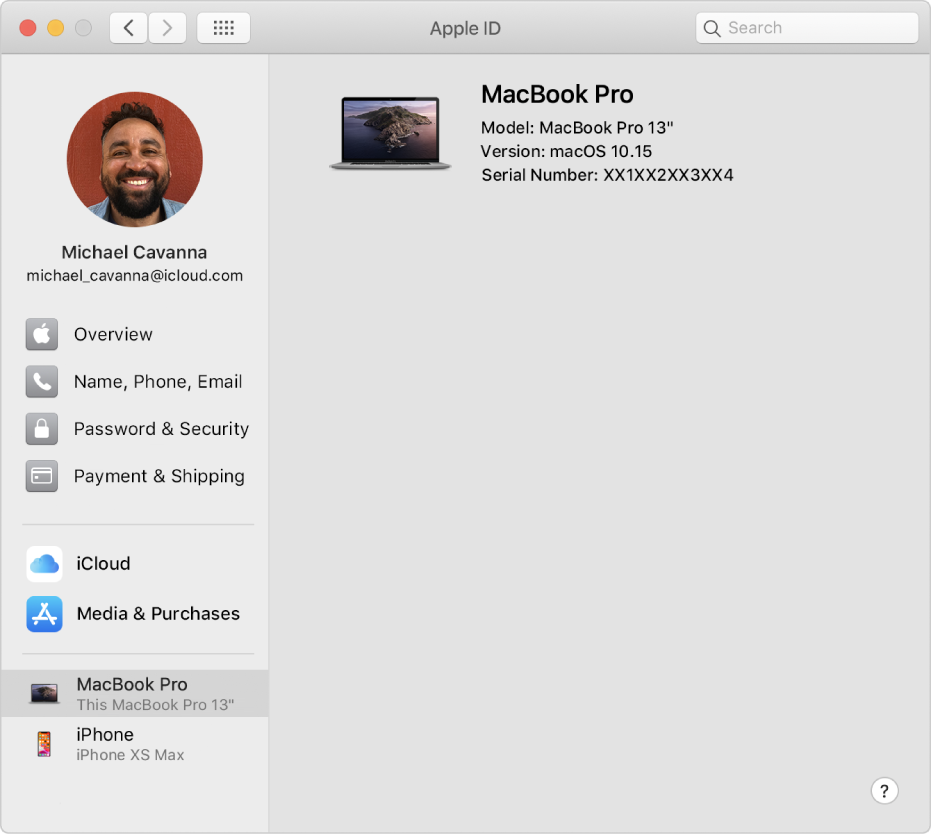Open the iCloud section
The height and width of the screenshot is (835, 931).
(x=103, y=564)
